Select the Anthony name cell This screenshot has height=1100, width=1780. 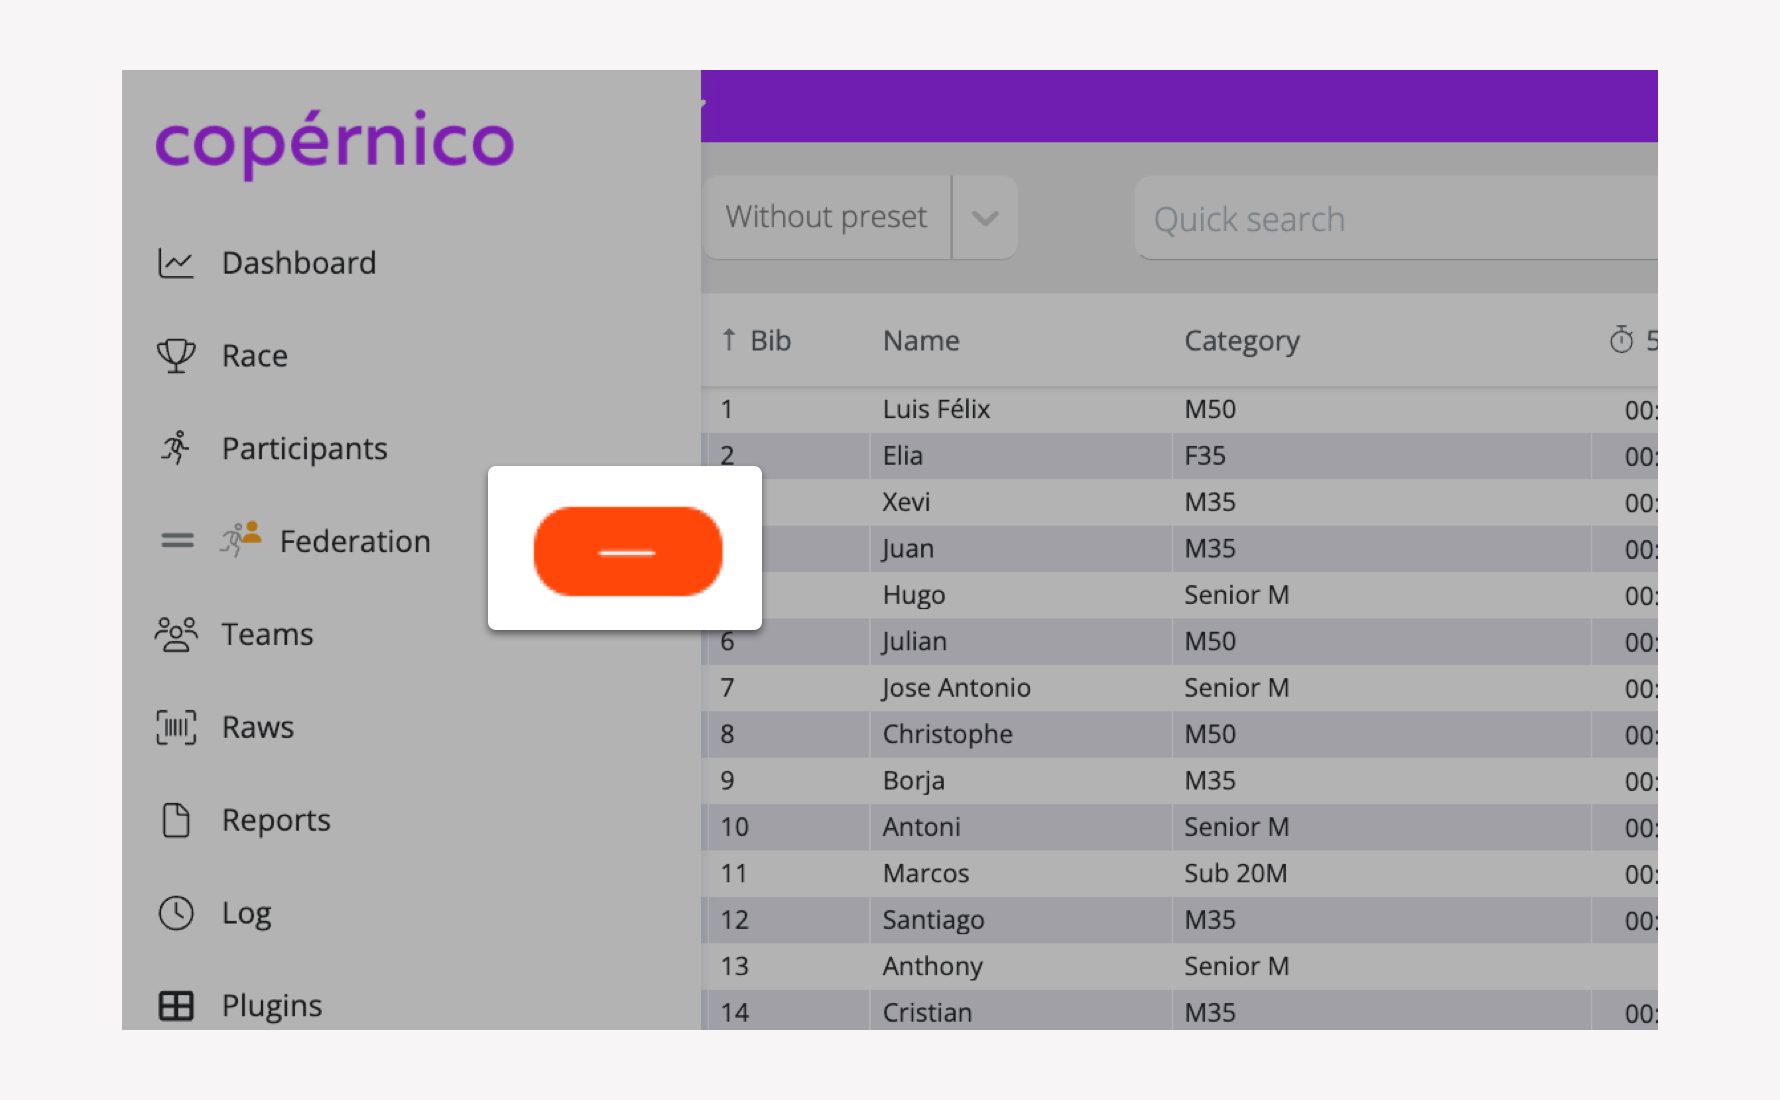[x=1020, y=966]
